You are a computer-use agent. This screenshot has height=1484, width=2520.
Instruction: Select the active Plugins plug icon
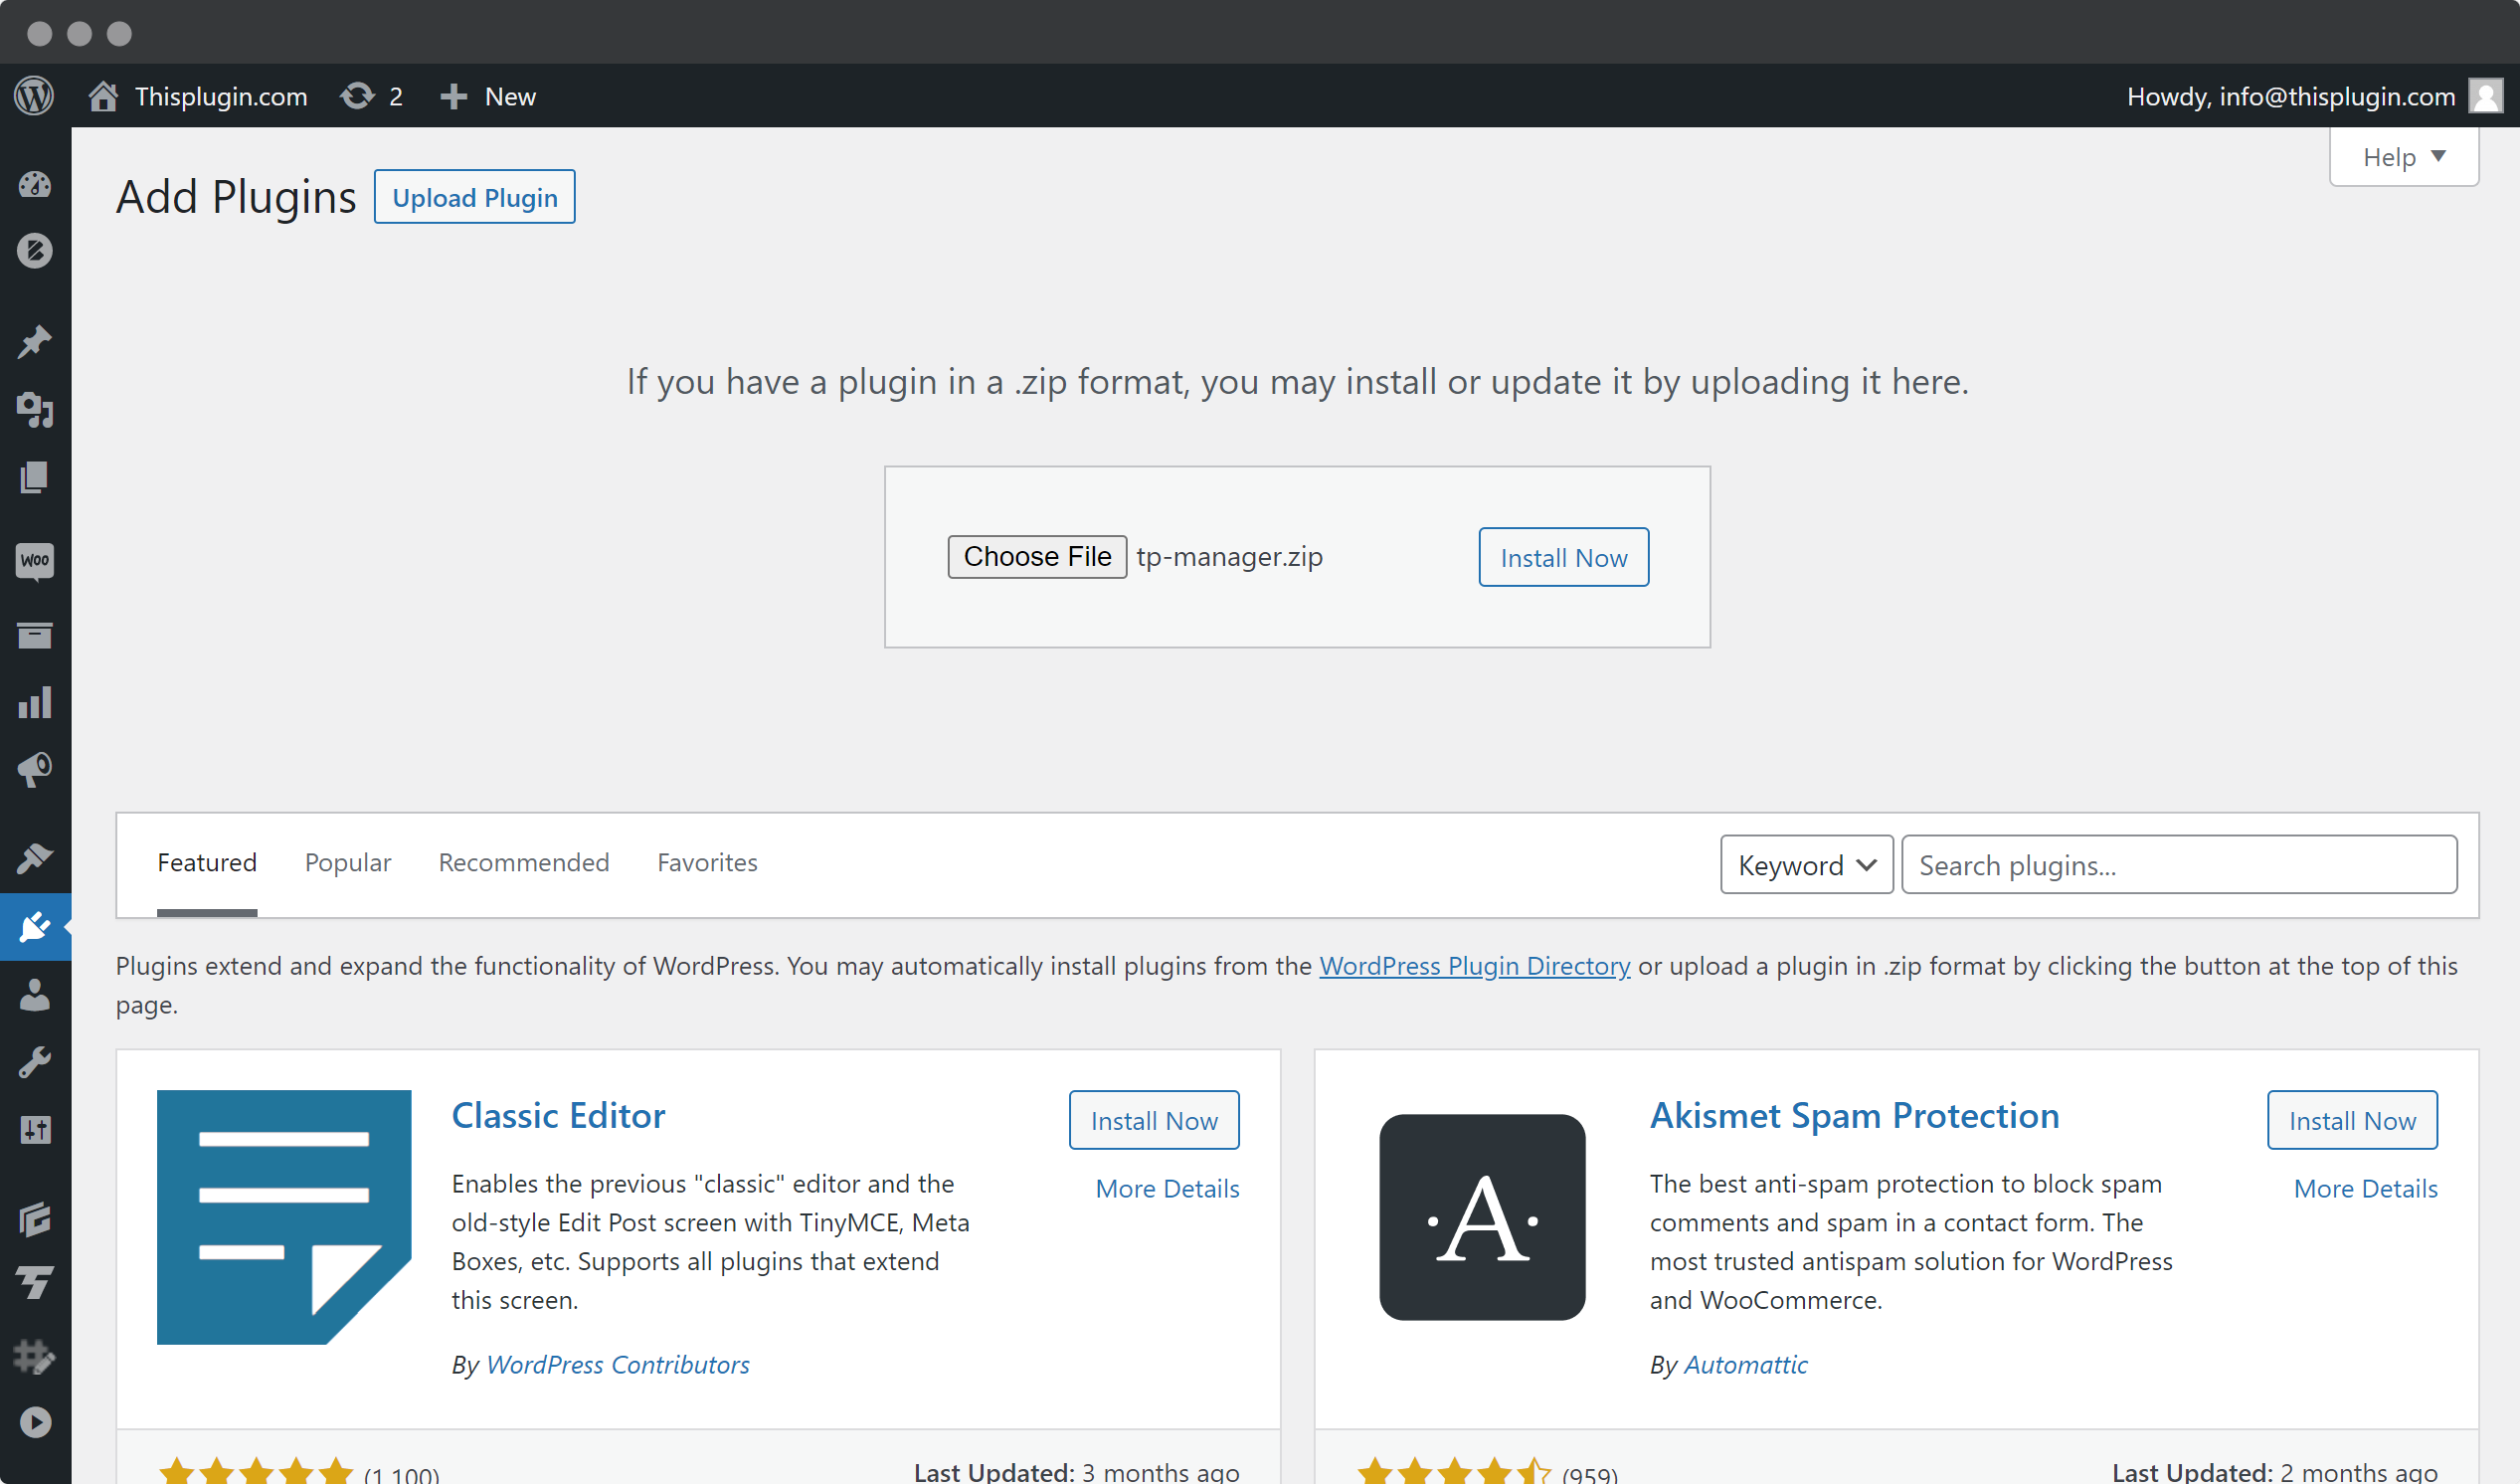[35, 927]
